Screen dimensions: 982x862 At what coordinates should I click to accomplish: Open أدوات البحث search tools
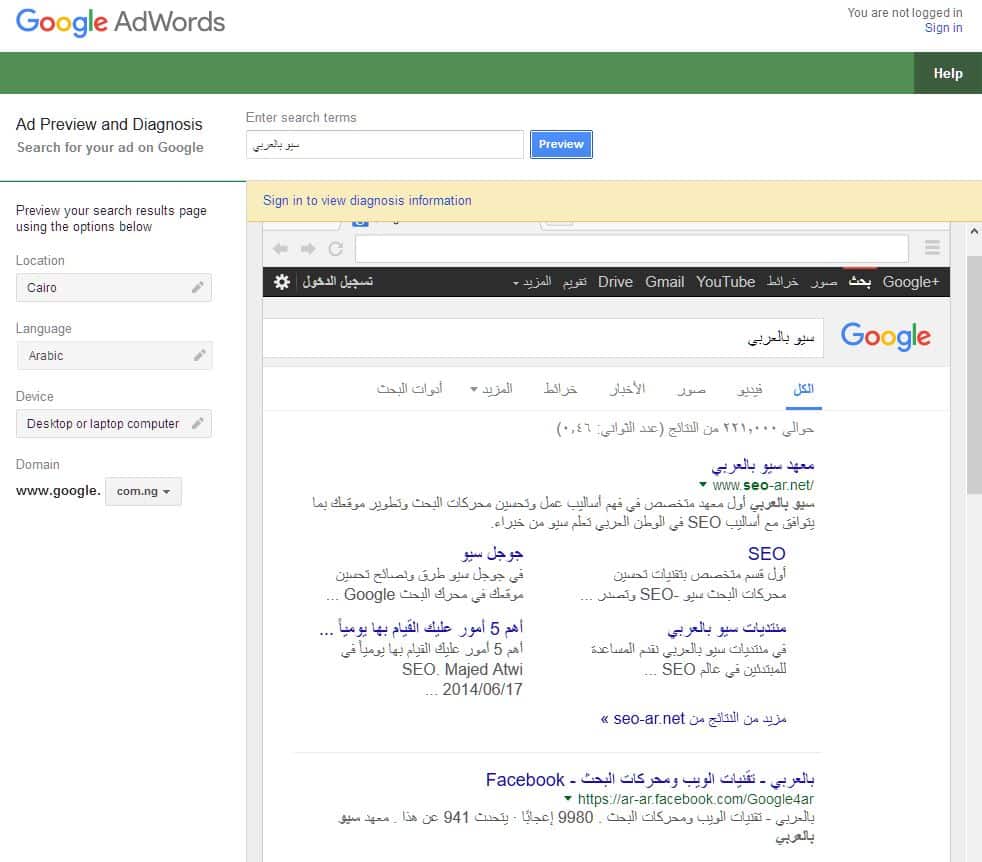[x=410, y=389]
